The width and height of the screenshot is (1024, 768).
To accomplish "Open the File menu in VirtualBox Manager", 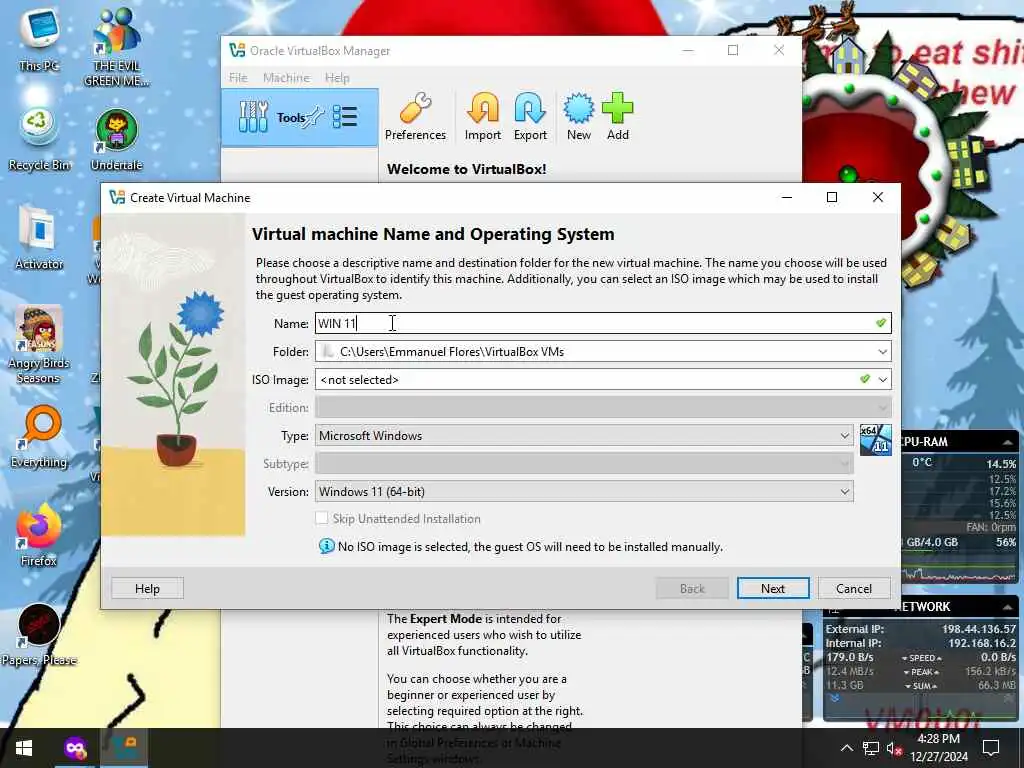I will (x=238, y=78).
